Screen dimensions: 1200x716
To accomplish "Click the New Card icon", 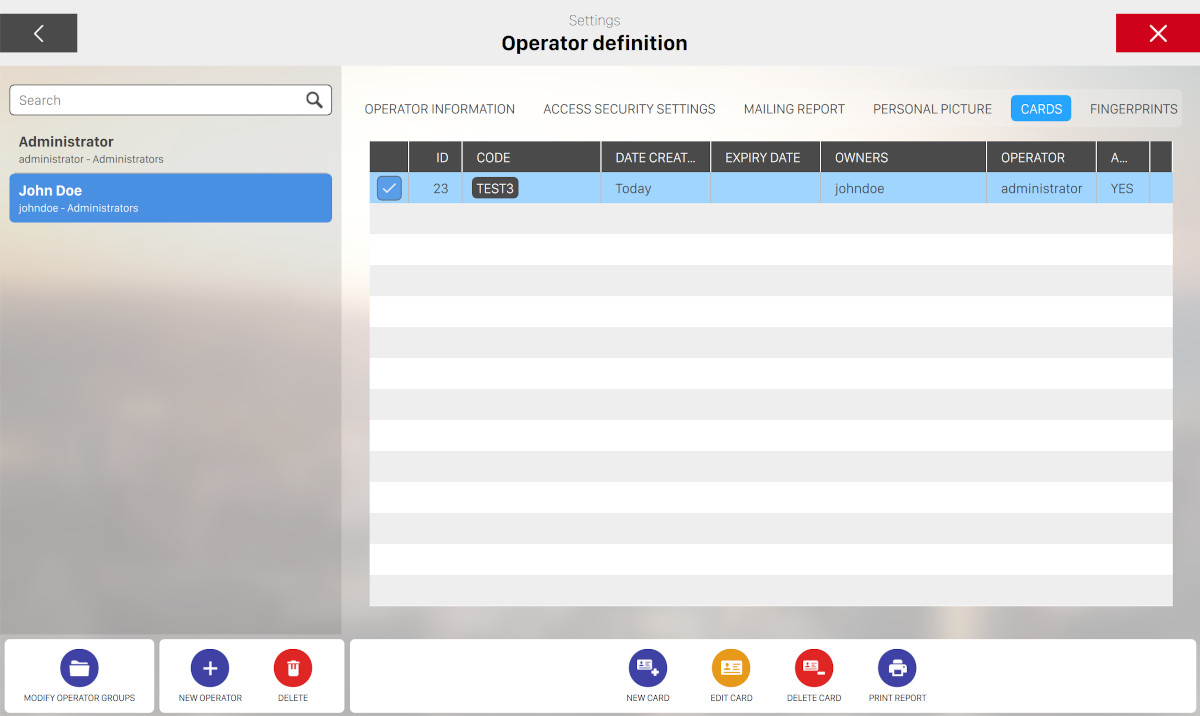I will 647,668.
